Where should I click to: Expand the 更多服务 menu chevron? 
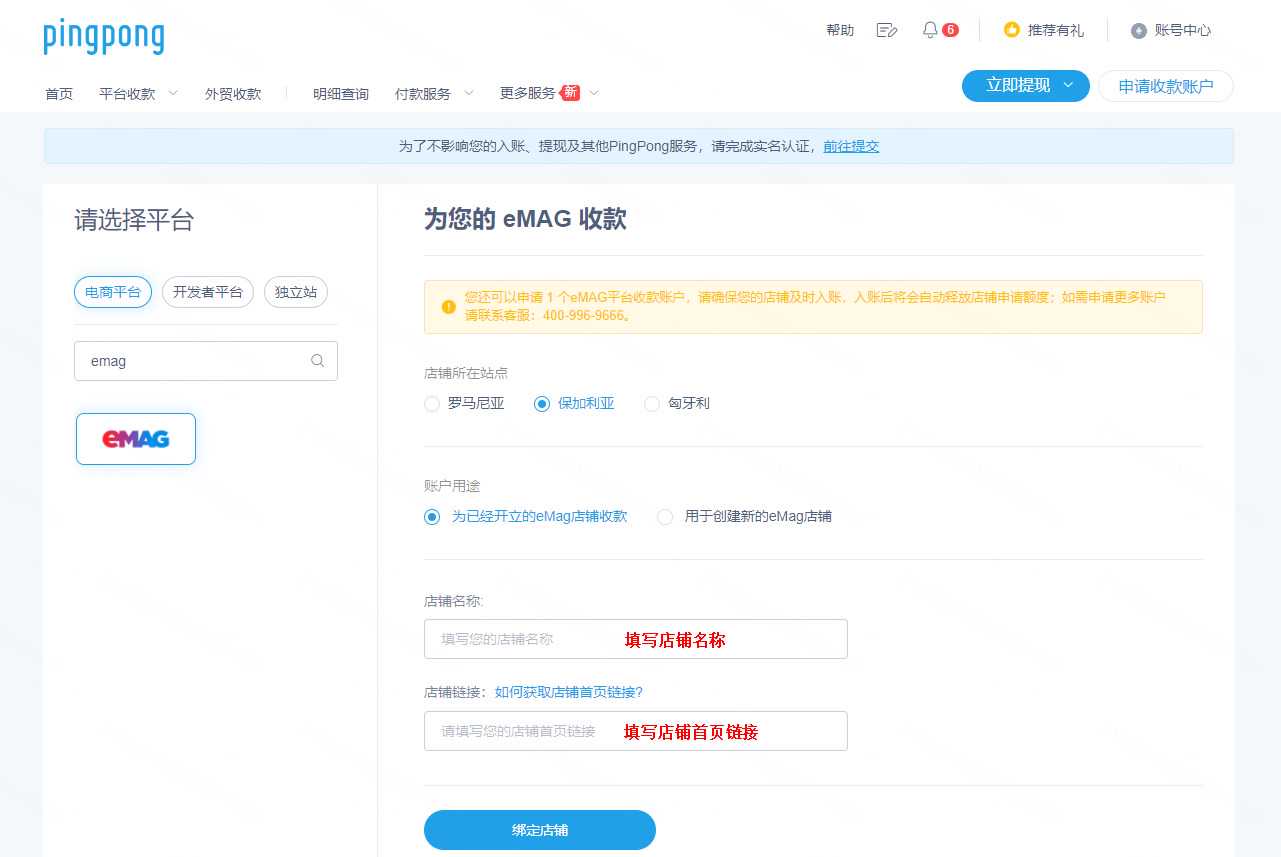click(x=594, y=93)
